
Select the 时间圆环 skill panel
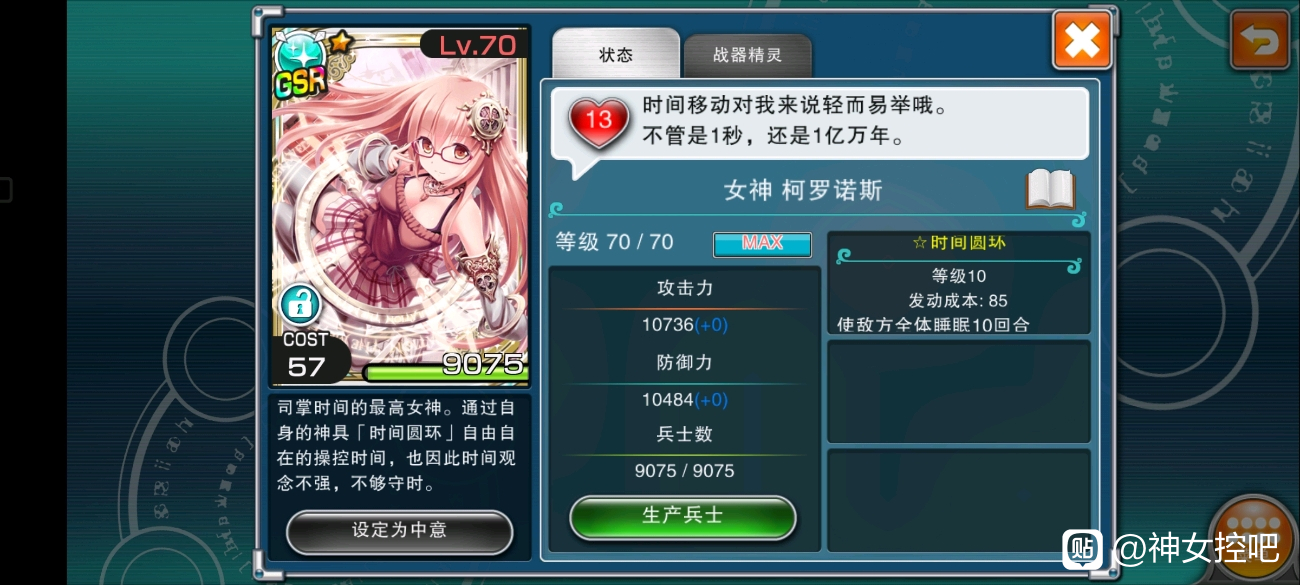coord(959,283)
